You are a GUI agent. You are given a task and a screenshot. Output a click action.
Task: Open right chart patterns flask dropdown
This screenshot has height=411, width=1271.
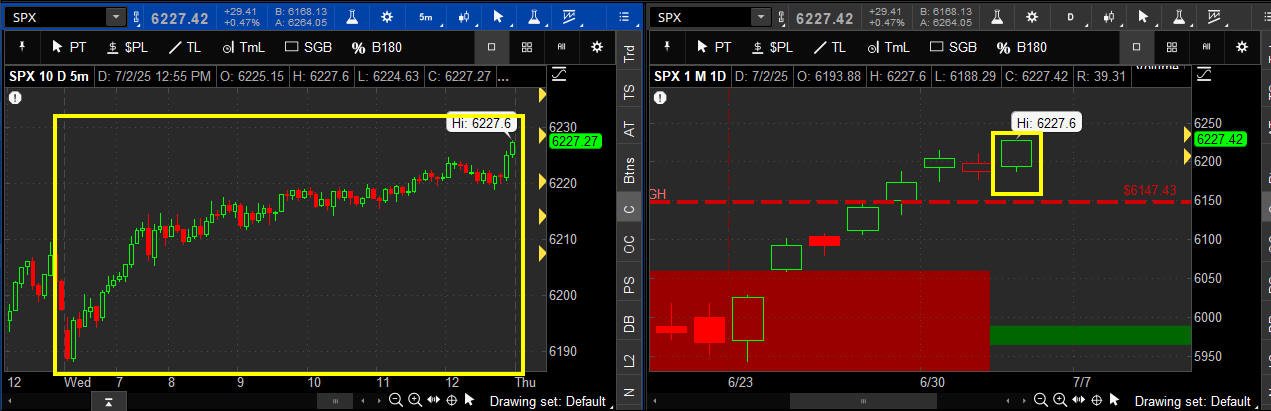pyautogui.click(x=1180, y=17)
